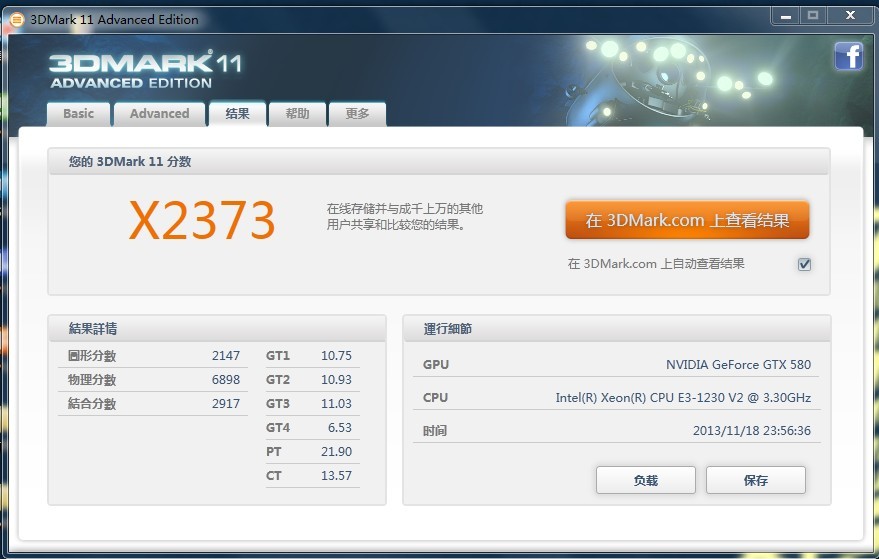Viewport: 879px width, 559px height.
Task: Switch to the Advanced tab
Action: click(x=160, y=114)
